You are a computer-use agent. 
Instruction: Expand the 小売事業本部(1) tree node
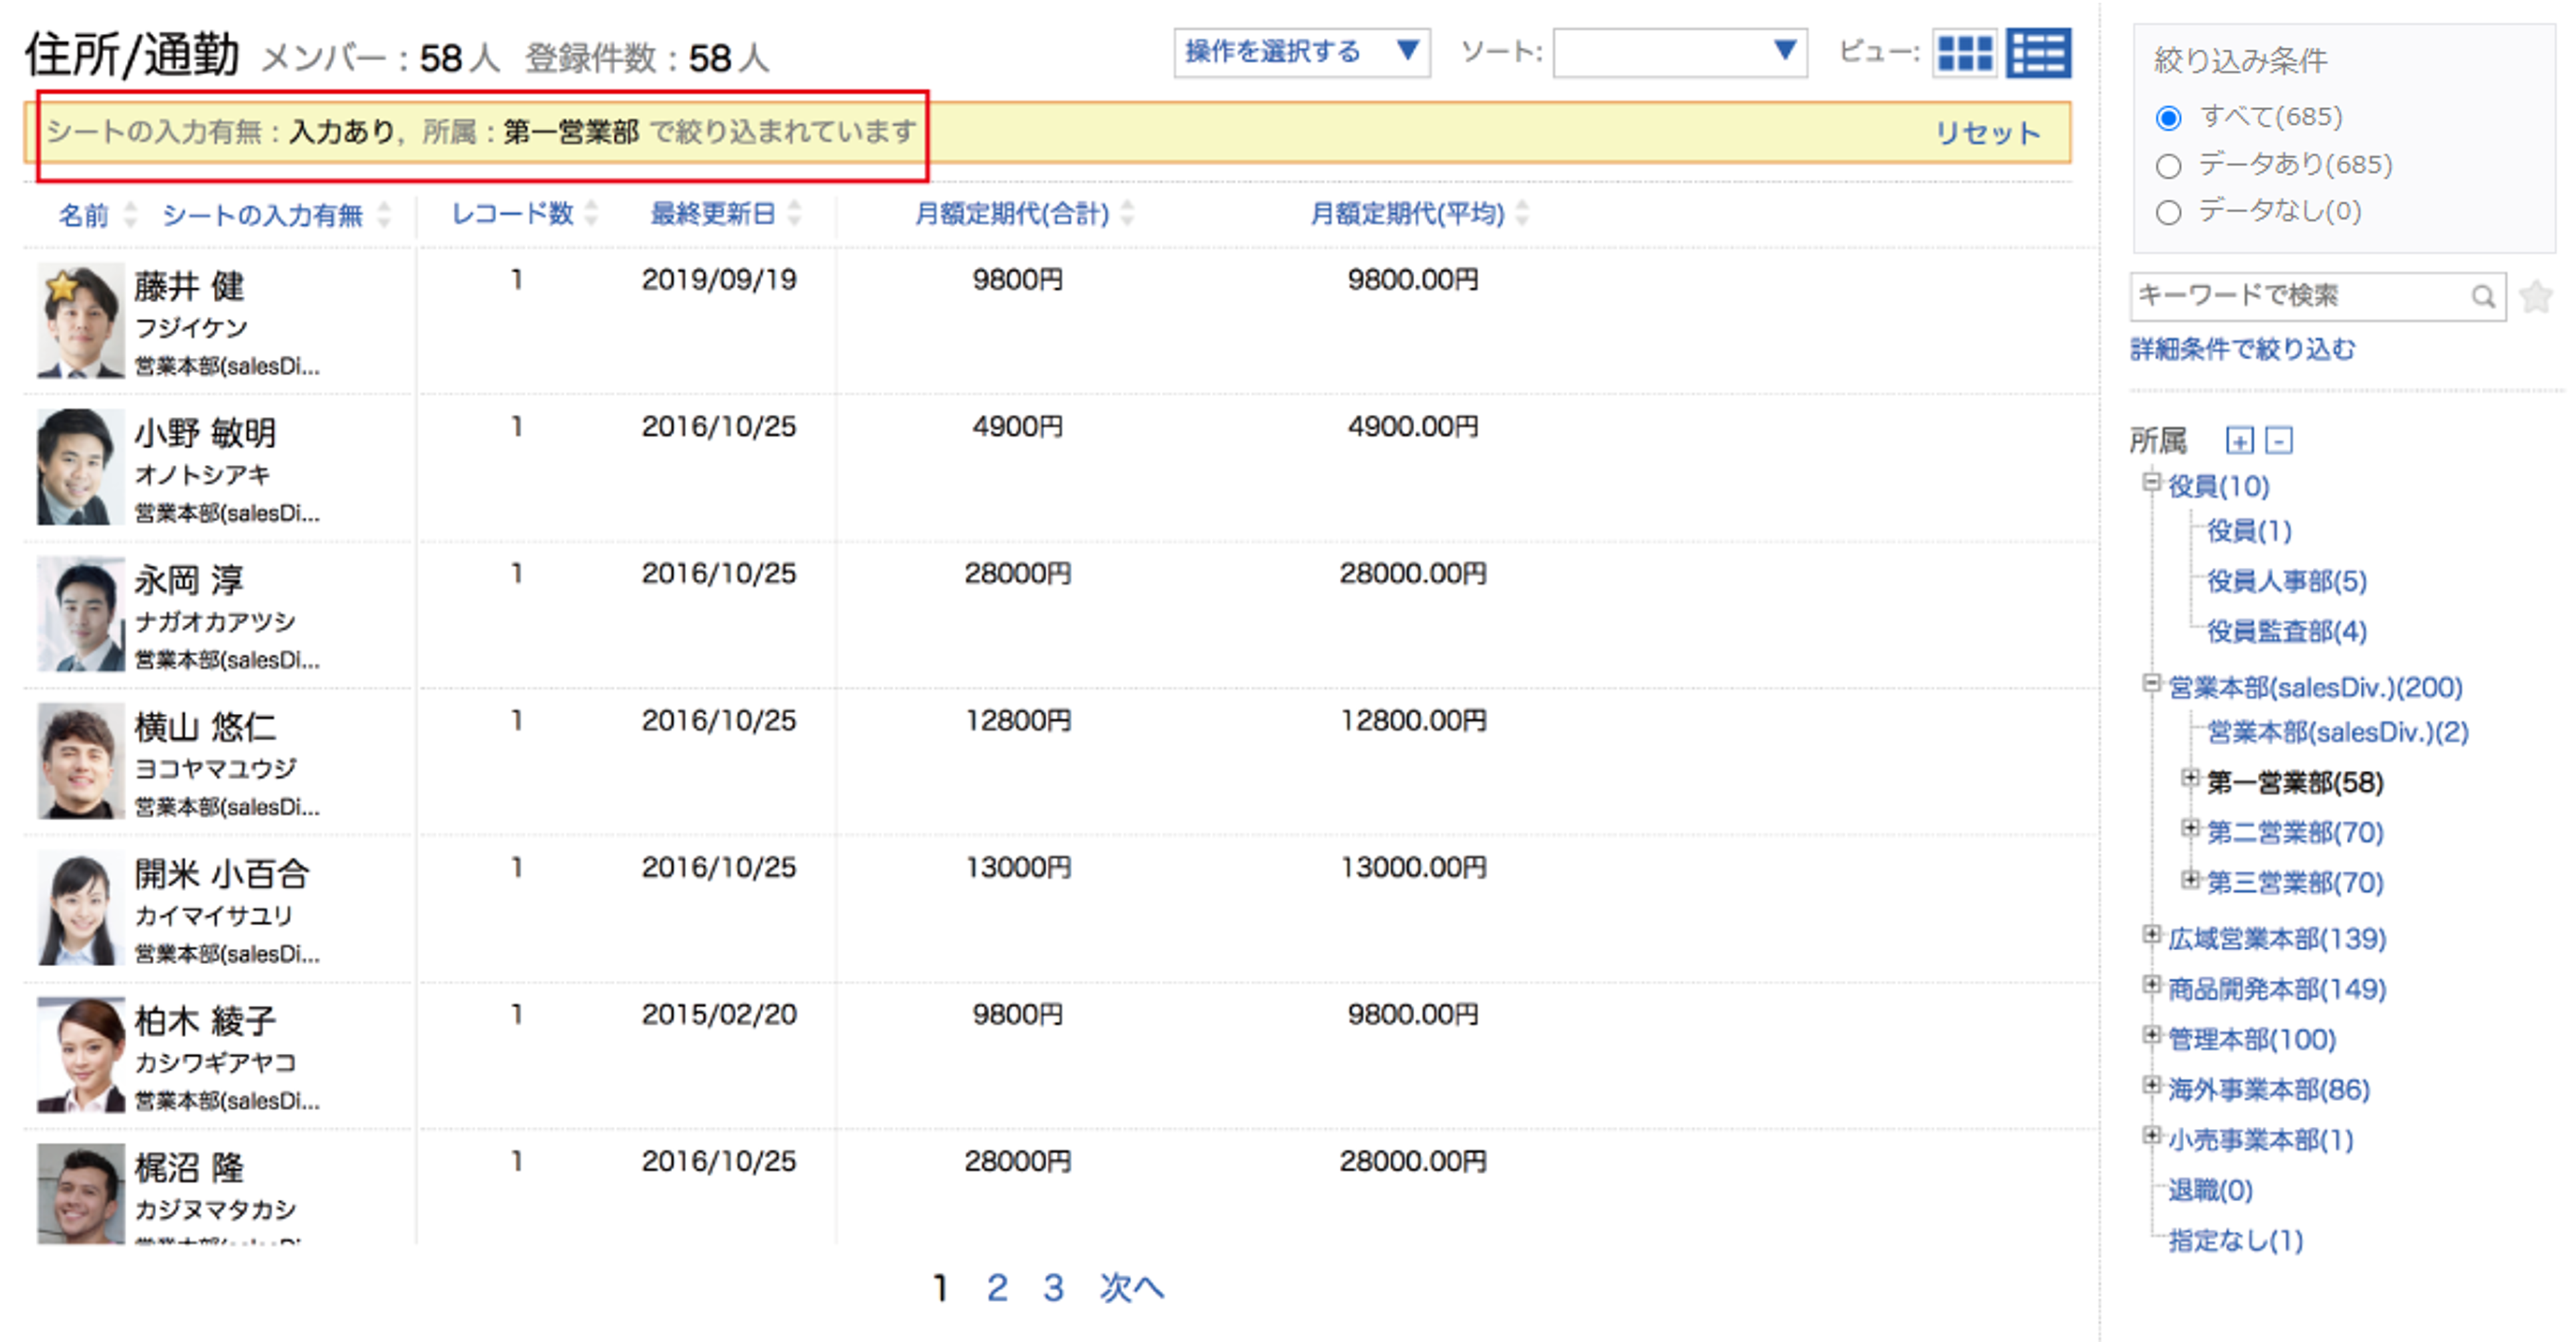click(2151, 1135)
